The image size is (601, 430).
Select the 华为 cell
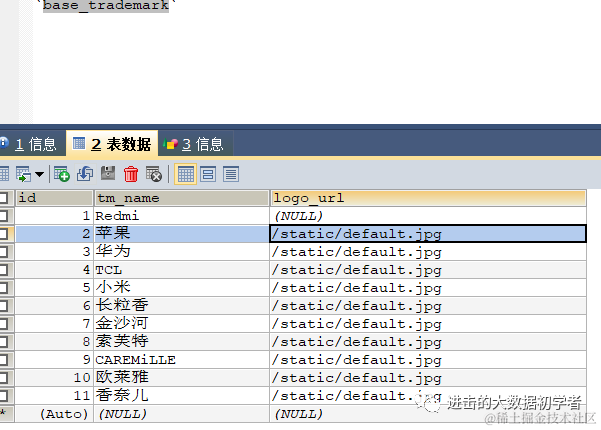182,252
